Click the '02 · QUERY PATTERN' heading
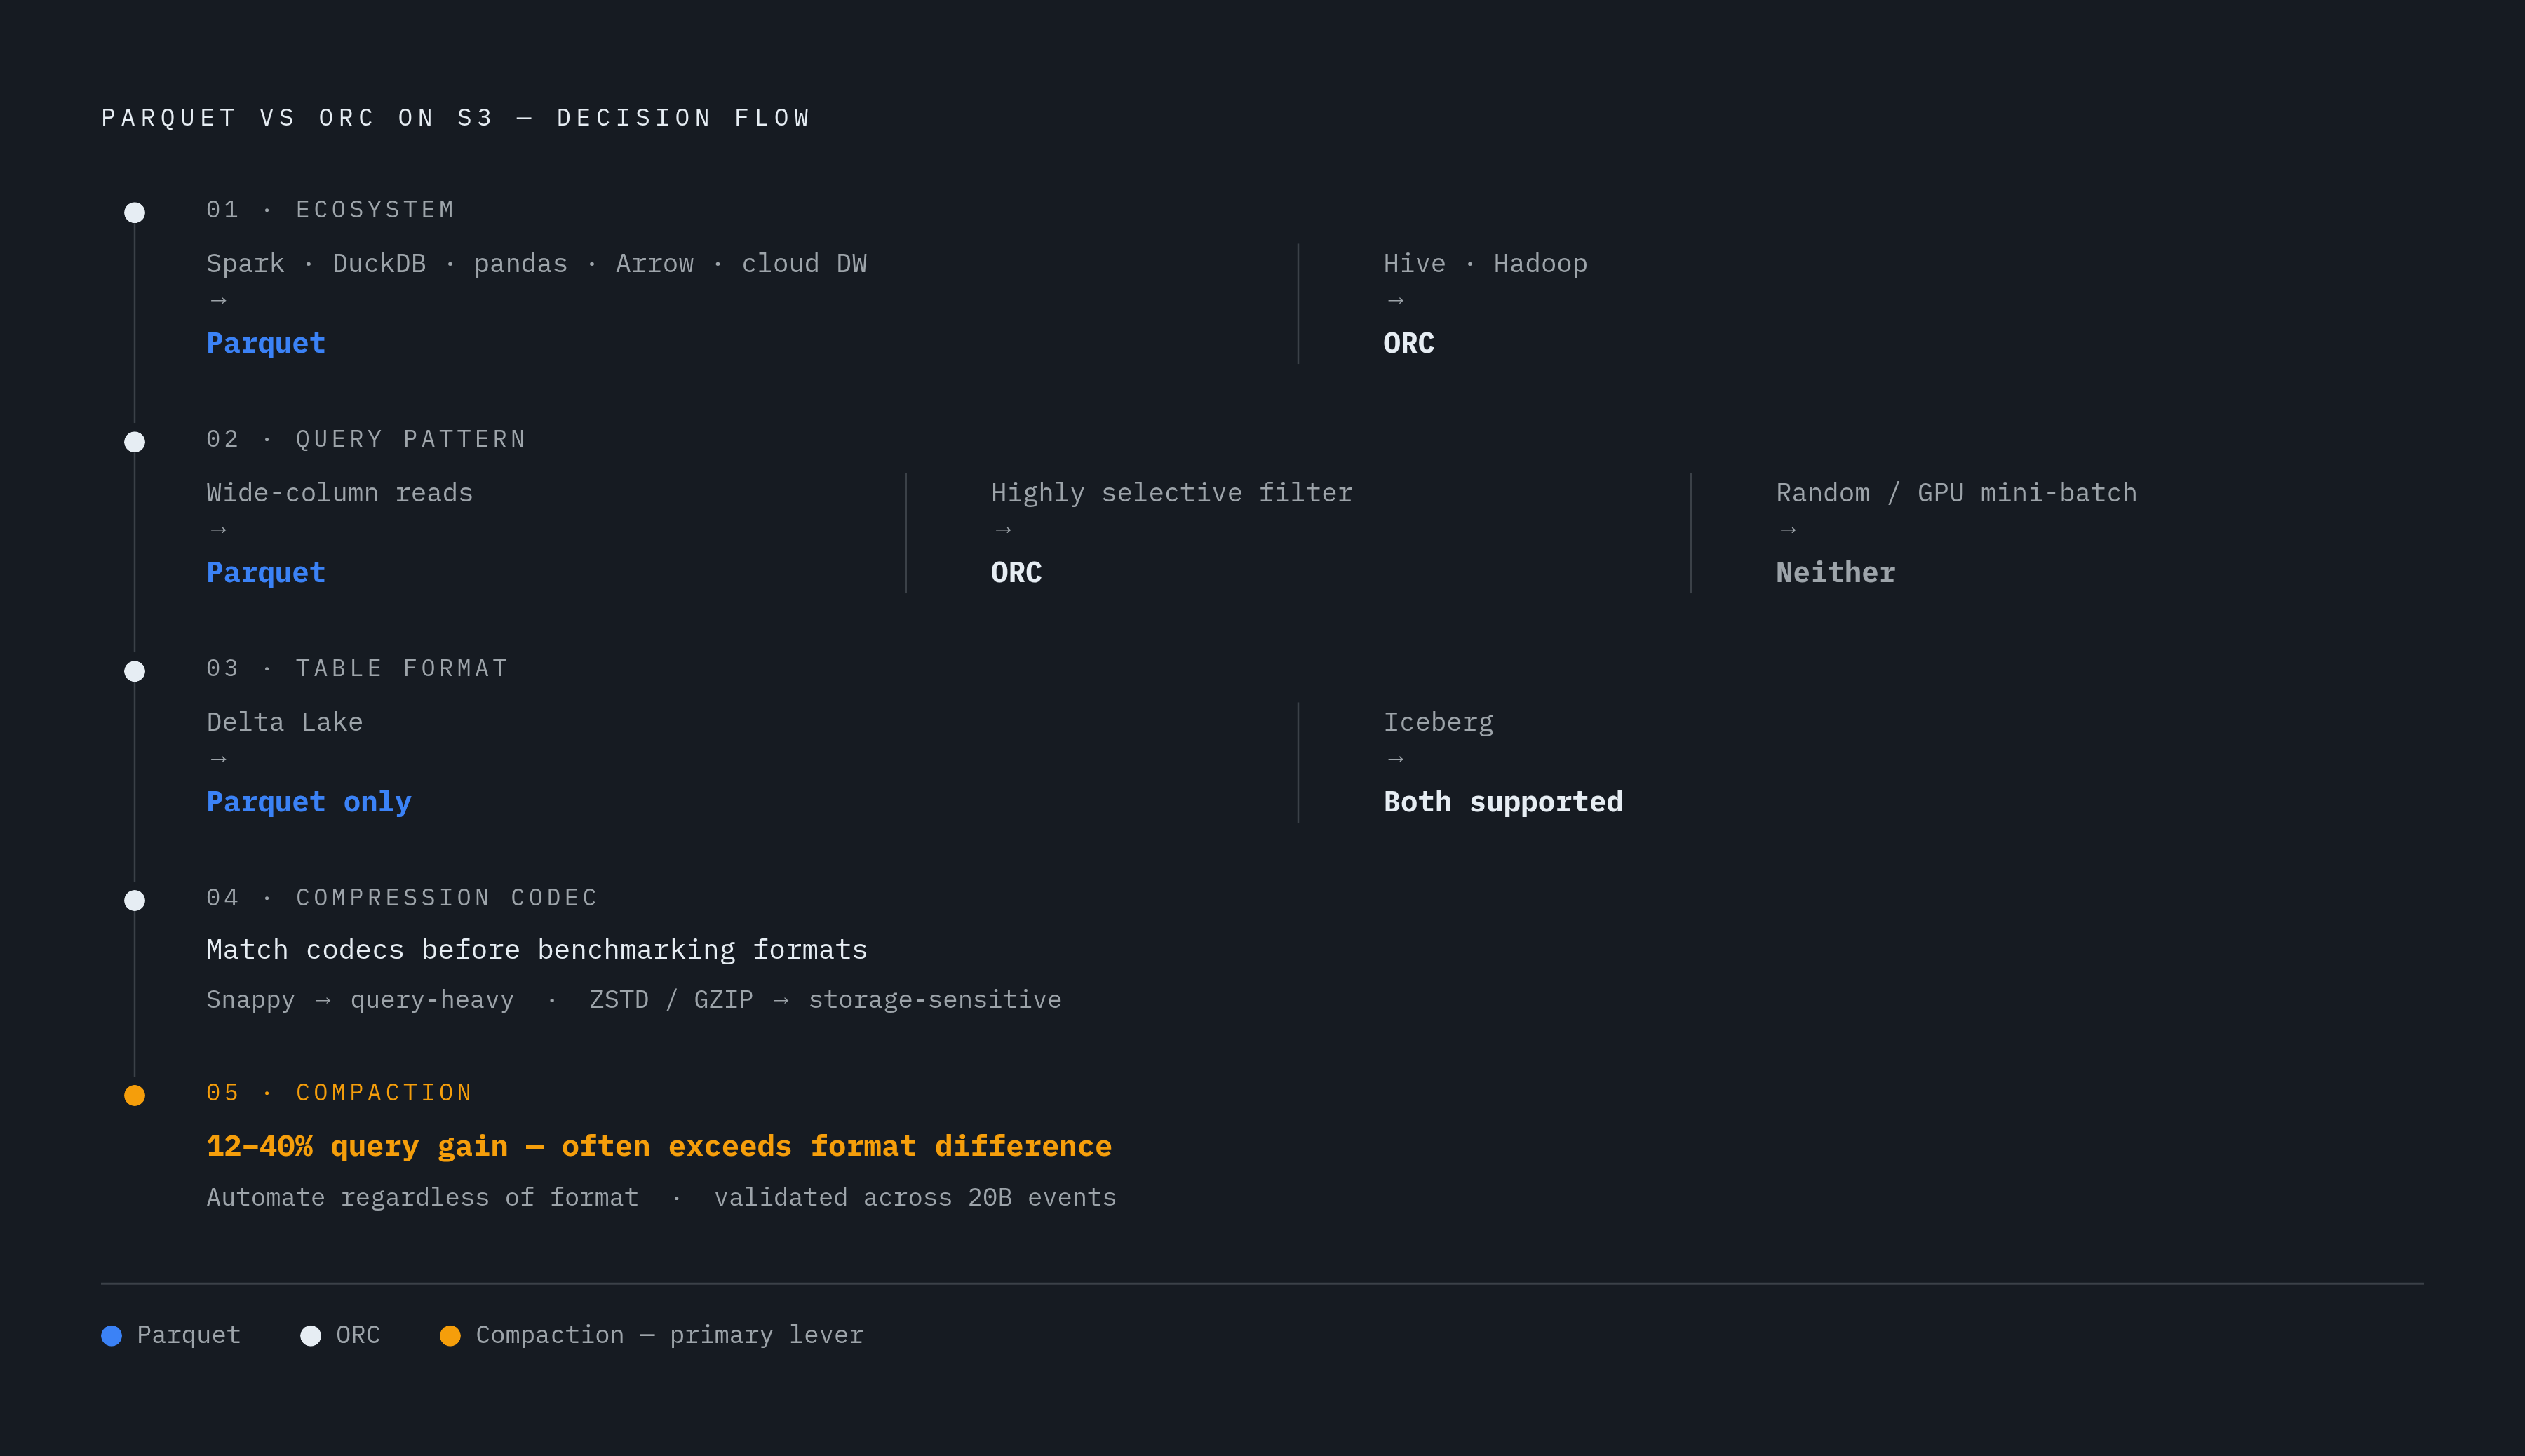2525x1456 pixels. pos(366,438)
